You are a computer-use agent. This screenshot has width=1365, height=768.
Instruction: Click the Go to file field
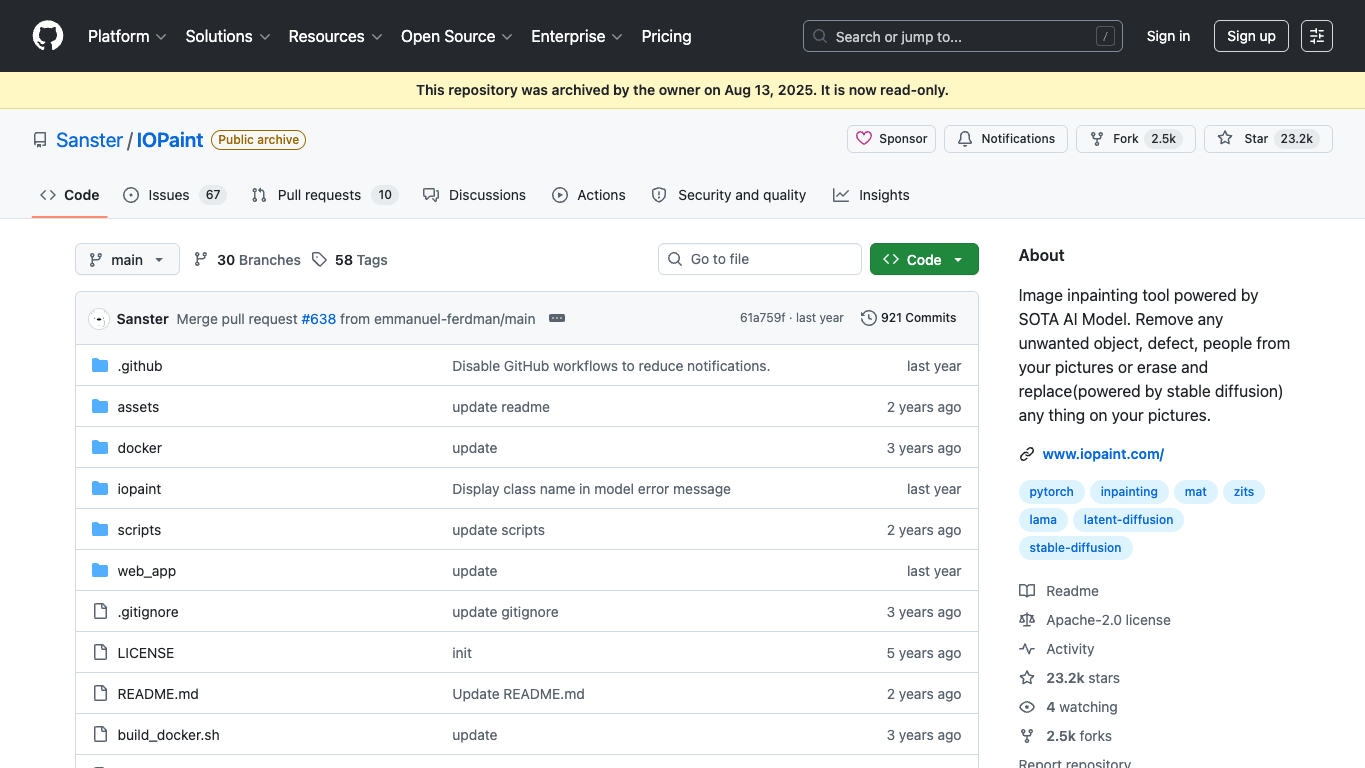click(759, 260)
